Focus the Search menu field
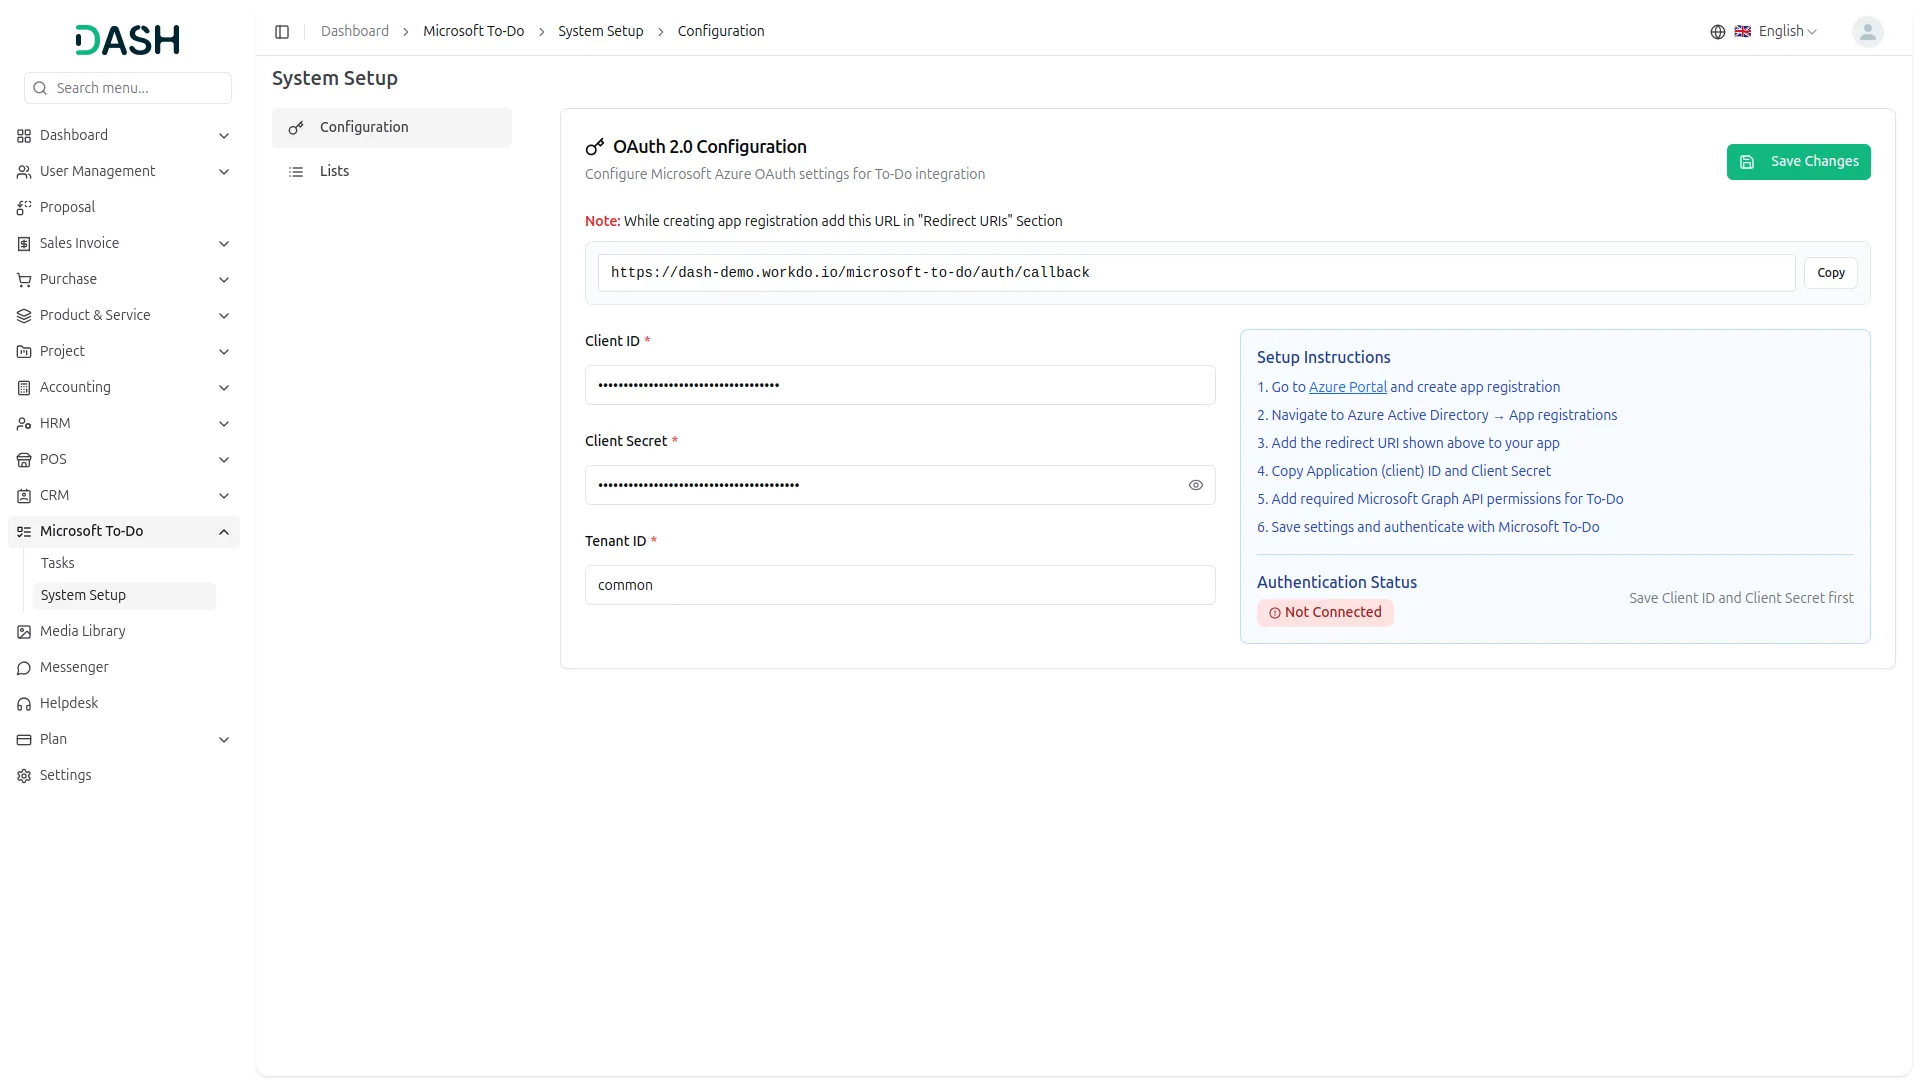The image size is (1920, 1080). point(128,88)
